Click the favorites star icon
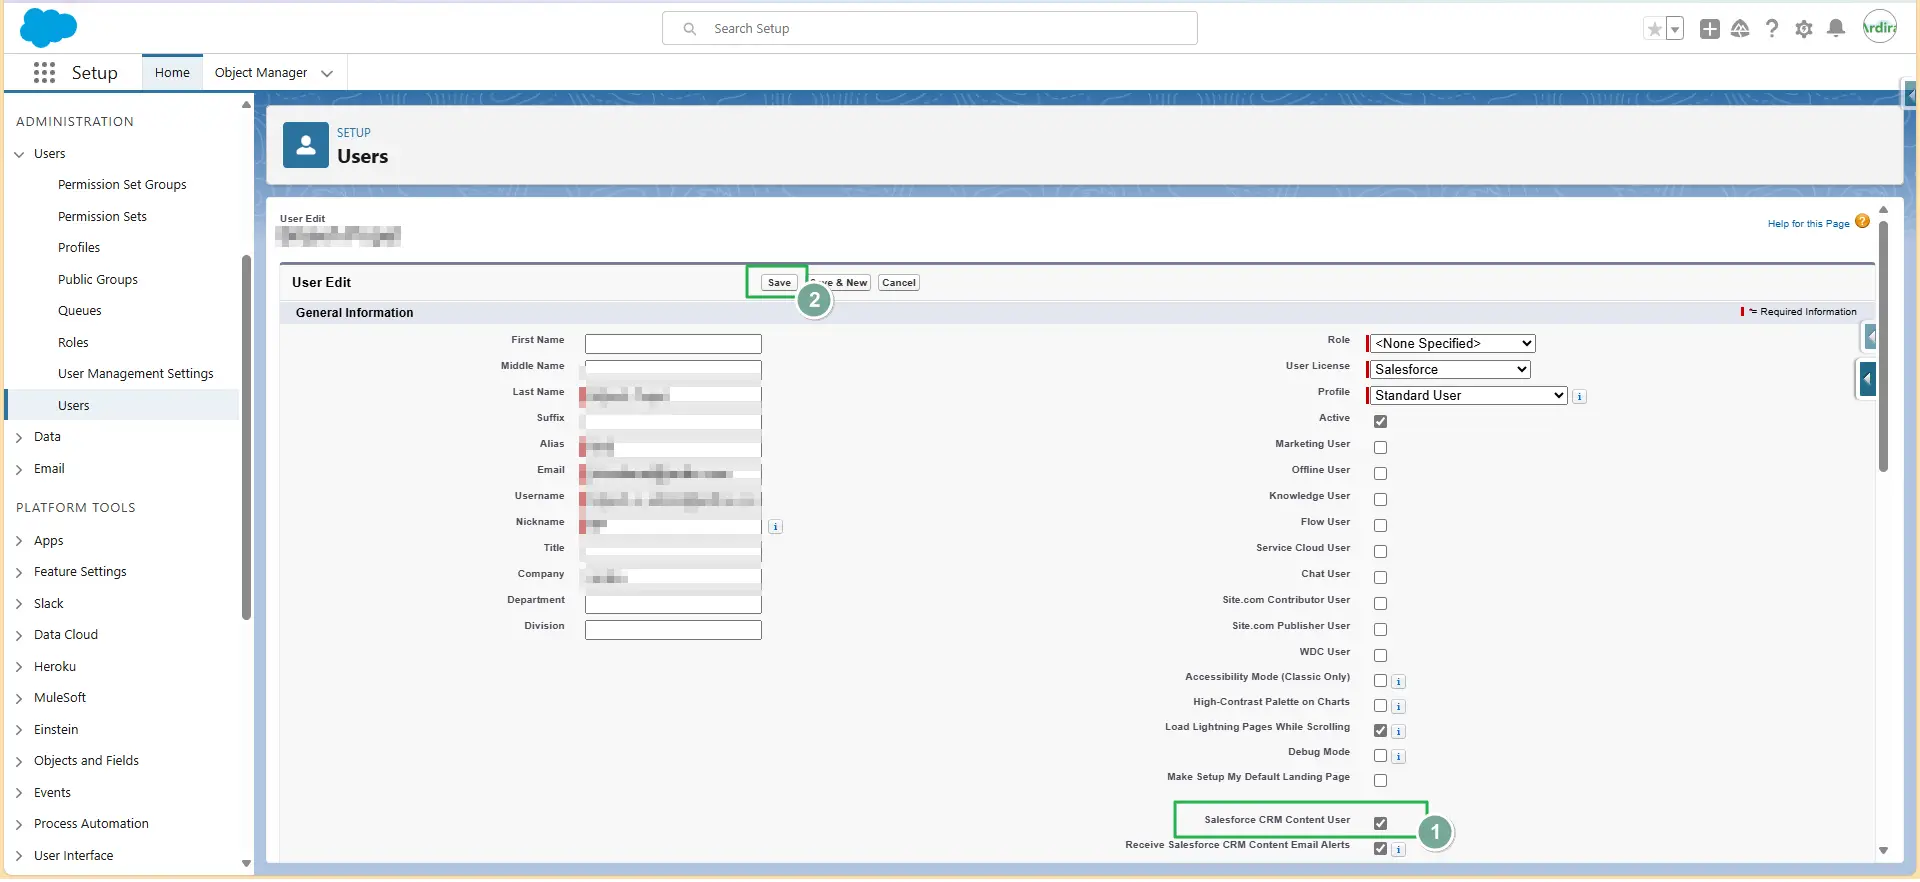 pyautogui.click(x=1654, y=29)
